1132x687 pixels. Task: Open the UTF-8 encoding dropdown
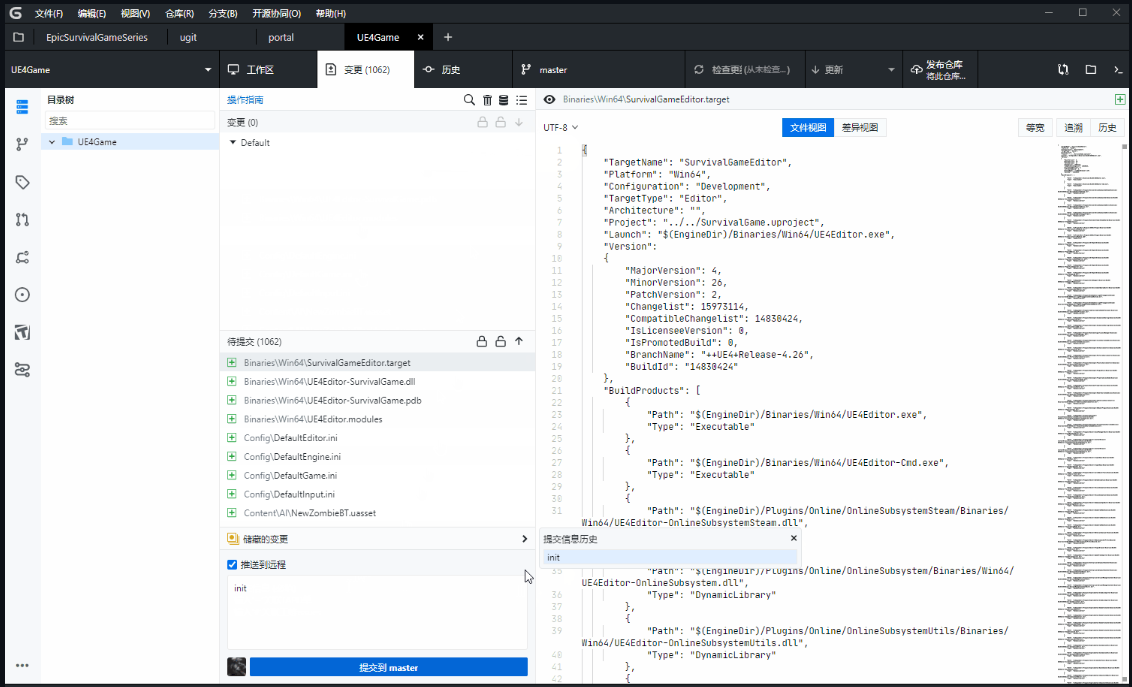point(560,128)
